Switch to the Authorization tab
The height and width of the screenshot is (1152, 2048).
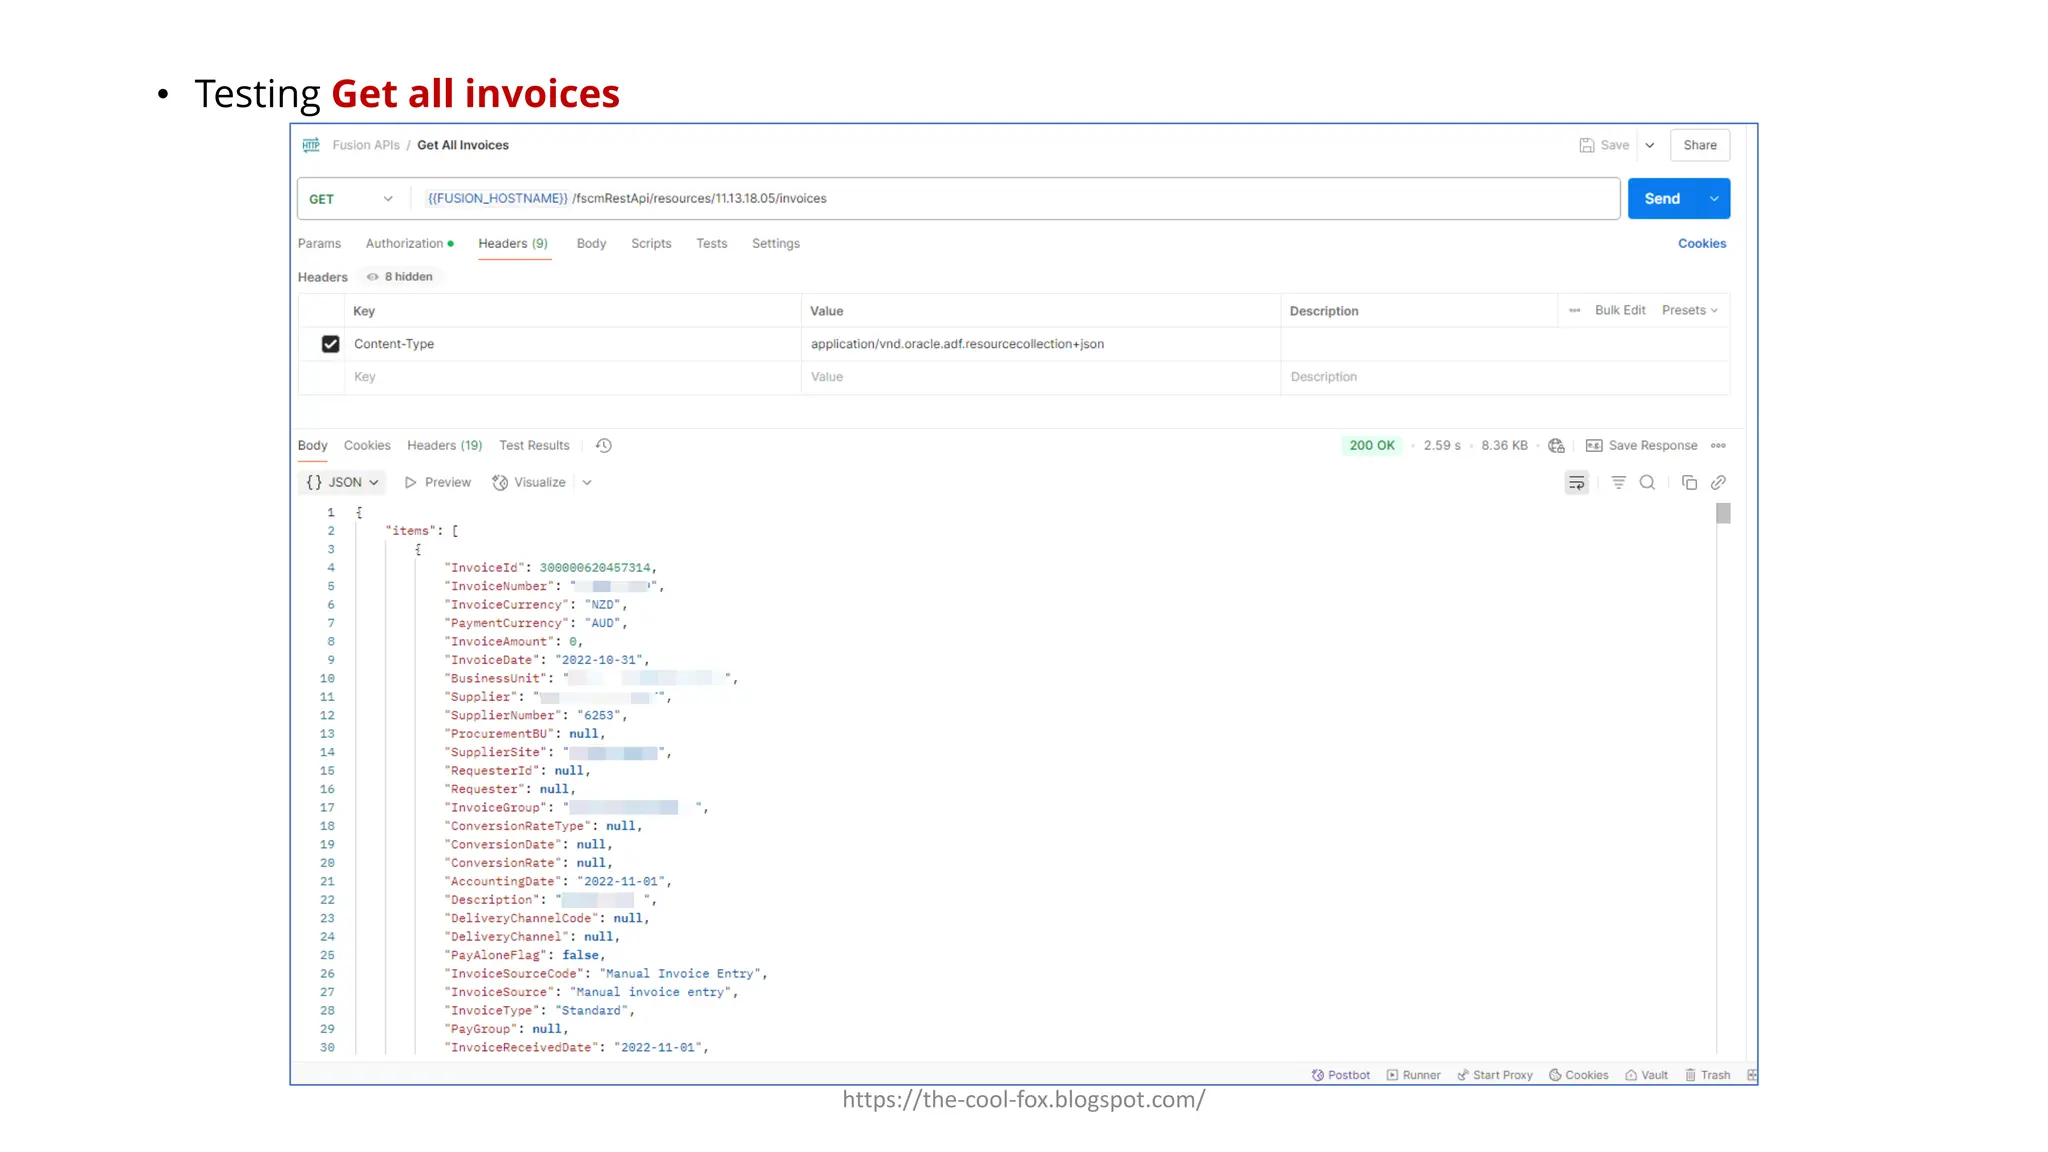click(x=409, y=244)
